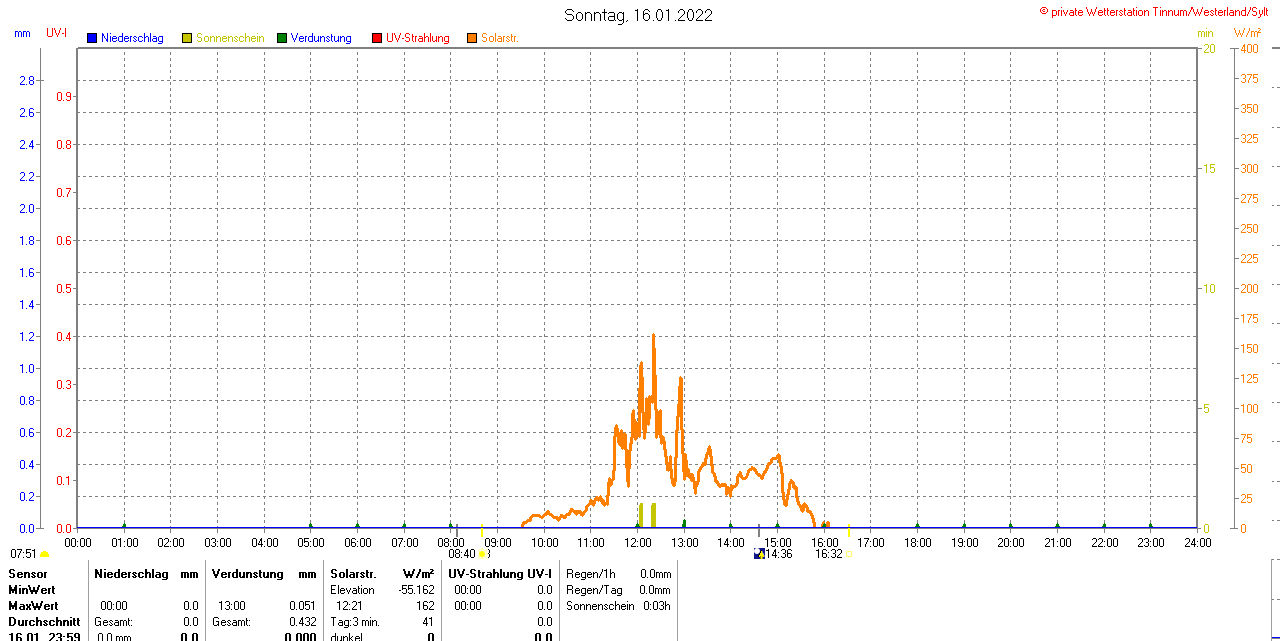This screenshot has height=641, width=1280.
Task: Click the orange Solarstr. legend square
Action: click(472, 38)
